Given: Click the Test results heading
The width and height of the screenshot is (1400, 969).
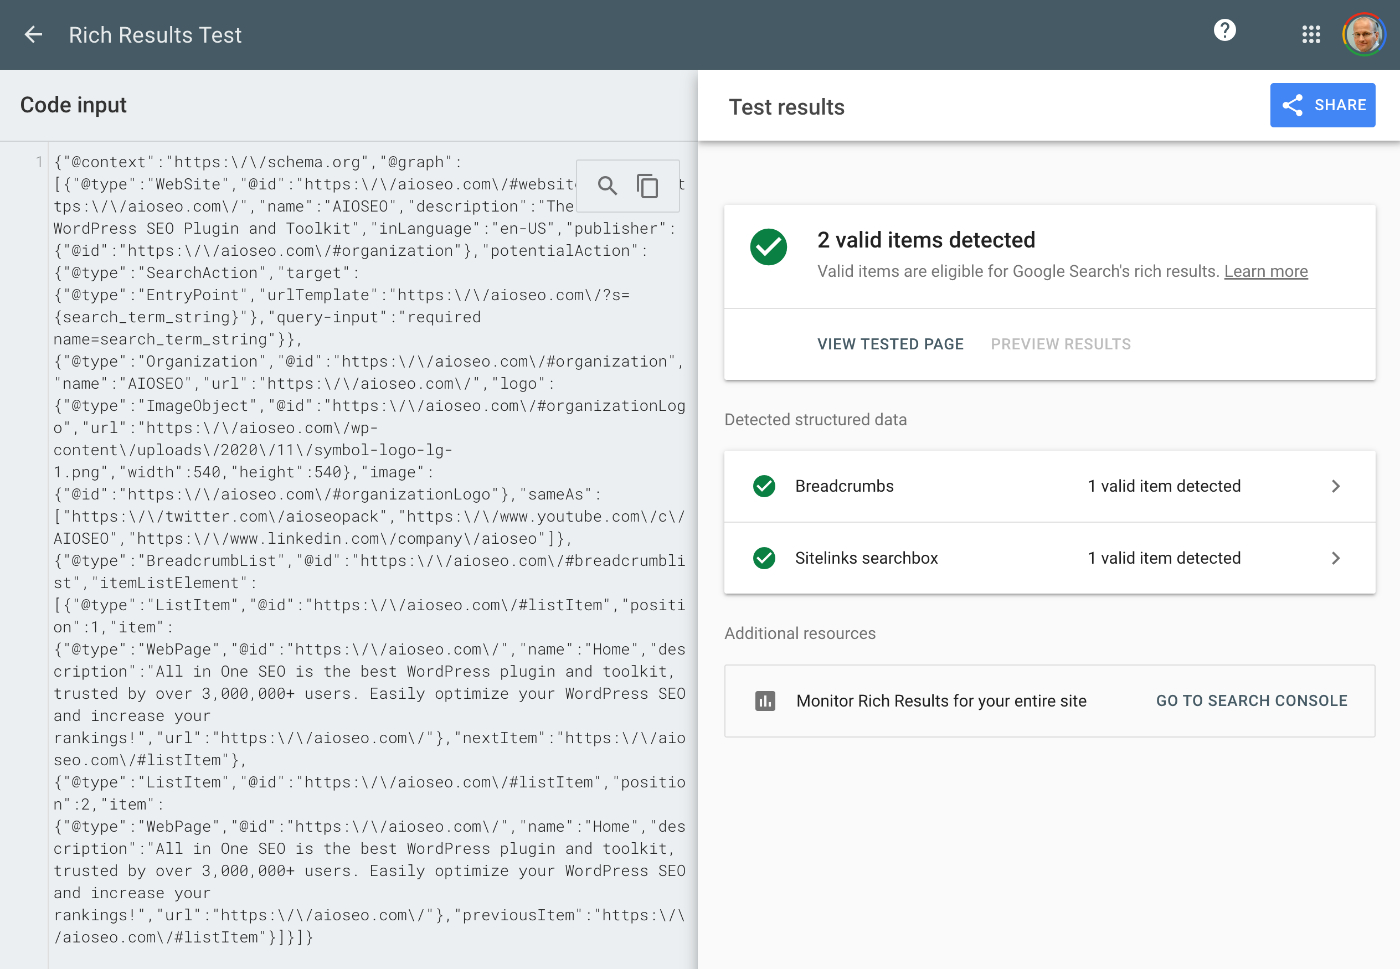Looking at the screenshot, I should coord(786,107).
